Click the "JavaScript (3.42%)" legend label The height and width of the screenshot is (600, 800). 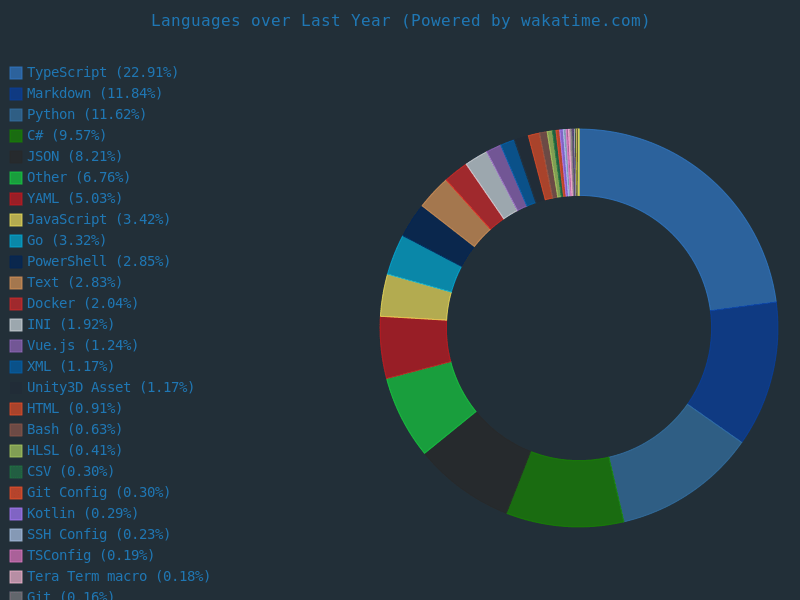pyautogui.click(x=98, y=220)
